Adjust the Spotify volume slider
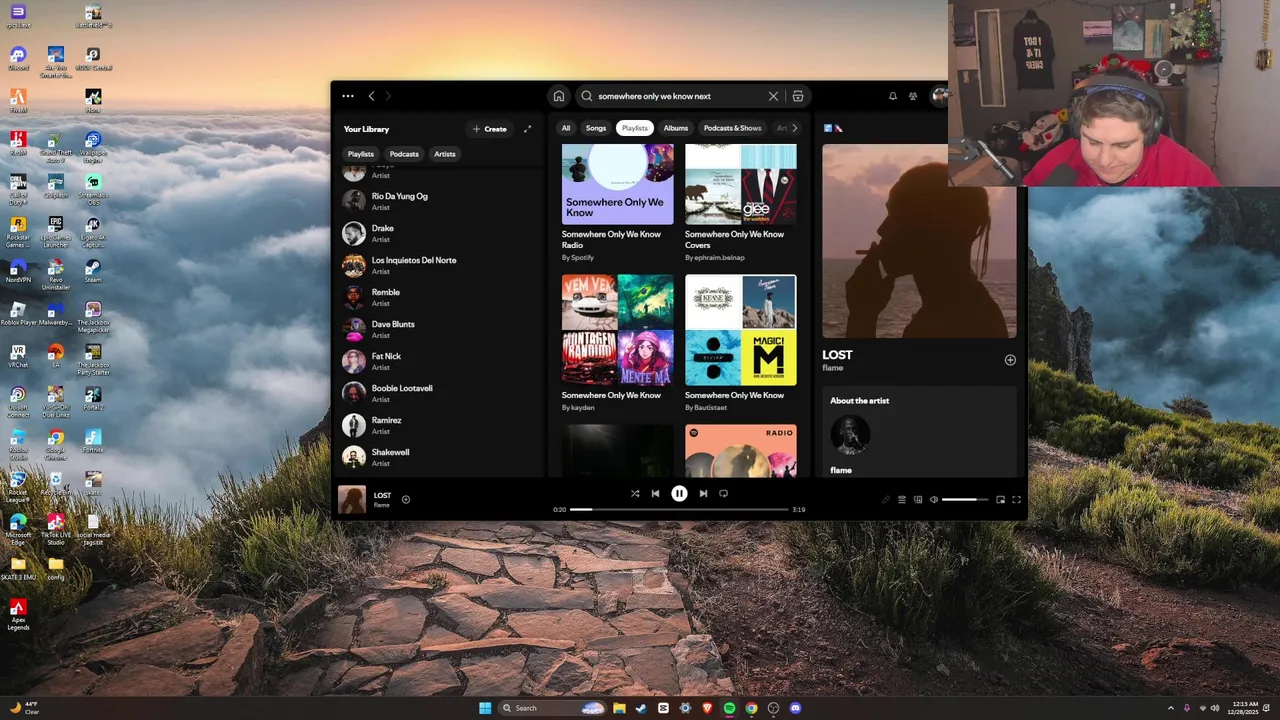This screenshot has width=1280, height=720. 964,499
